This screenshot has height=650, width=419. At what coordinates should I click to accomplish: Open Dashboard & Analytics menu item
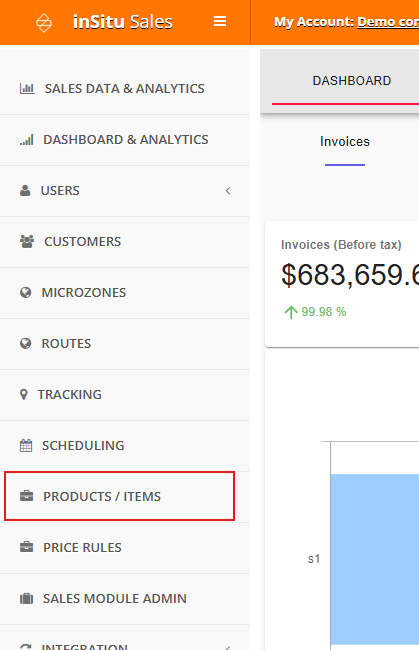click(x=125, y=140)
